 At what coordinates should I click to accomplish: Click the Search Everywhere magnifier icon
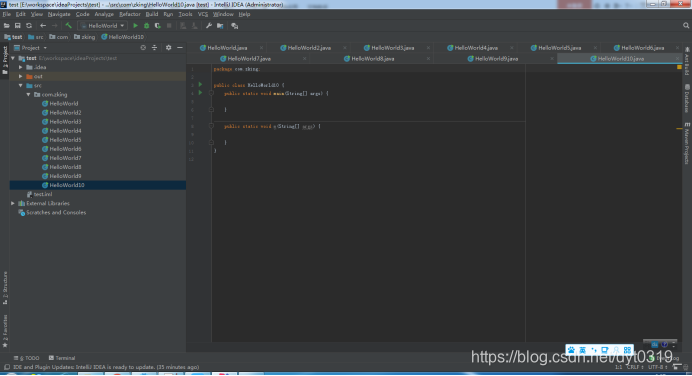coord(686,26)
